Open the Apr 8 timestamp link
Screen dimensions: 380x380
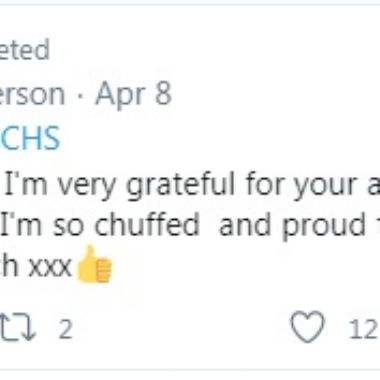133,94
